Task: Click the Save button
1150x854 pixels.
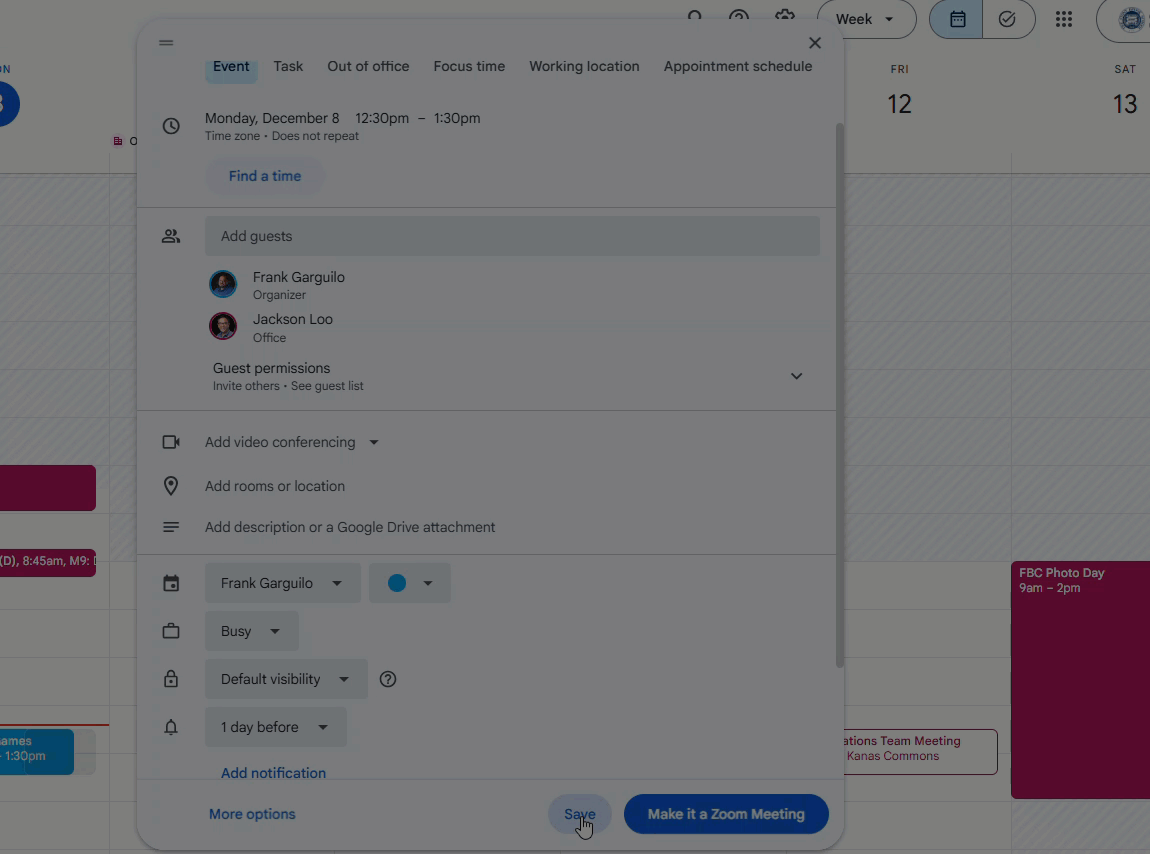Action: [x=579, y=814]
